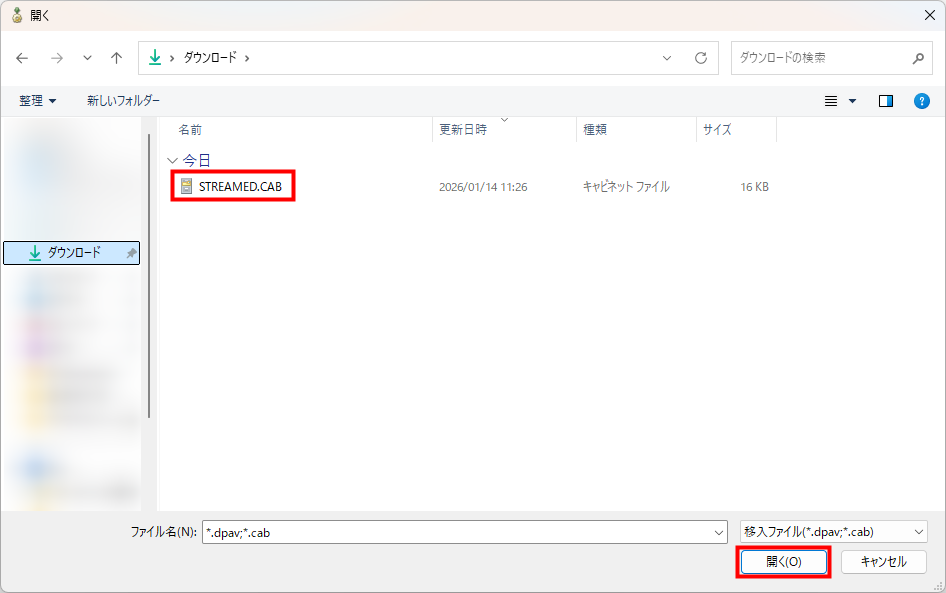Screen dimensions: 946x593
Task: Expand the file name combo box arrow
Action: [x=718, y=532]
